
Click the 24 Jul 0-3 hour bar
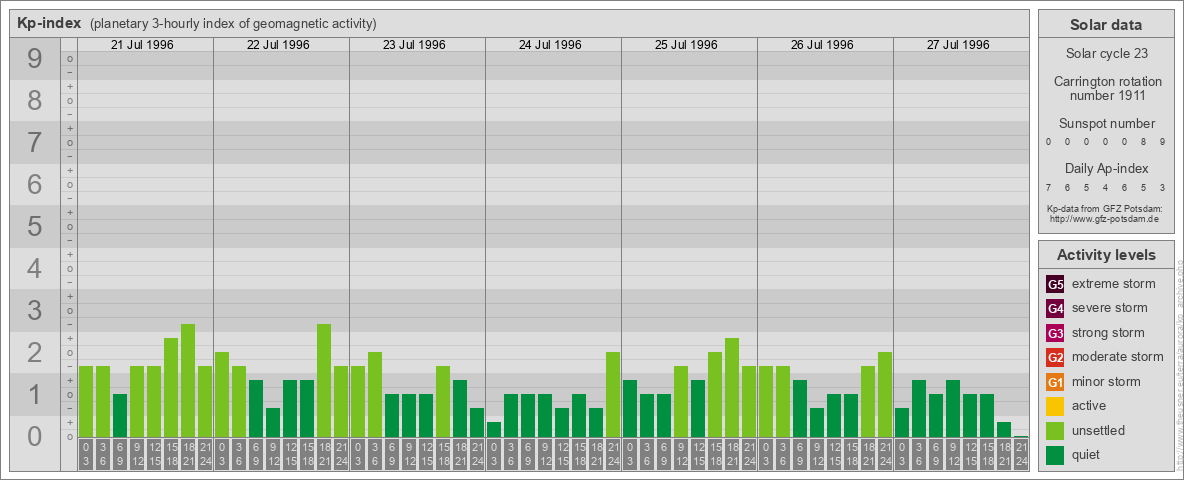(x=494, y=430)
